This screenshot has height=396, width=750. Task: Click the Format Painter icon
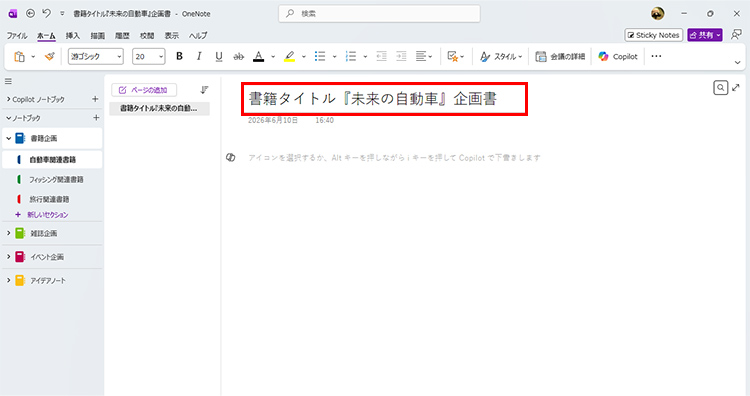point(49,56)
